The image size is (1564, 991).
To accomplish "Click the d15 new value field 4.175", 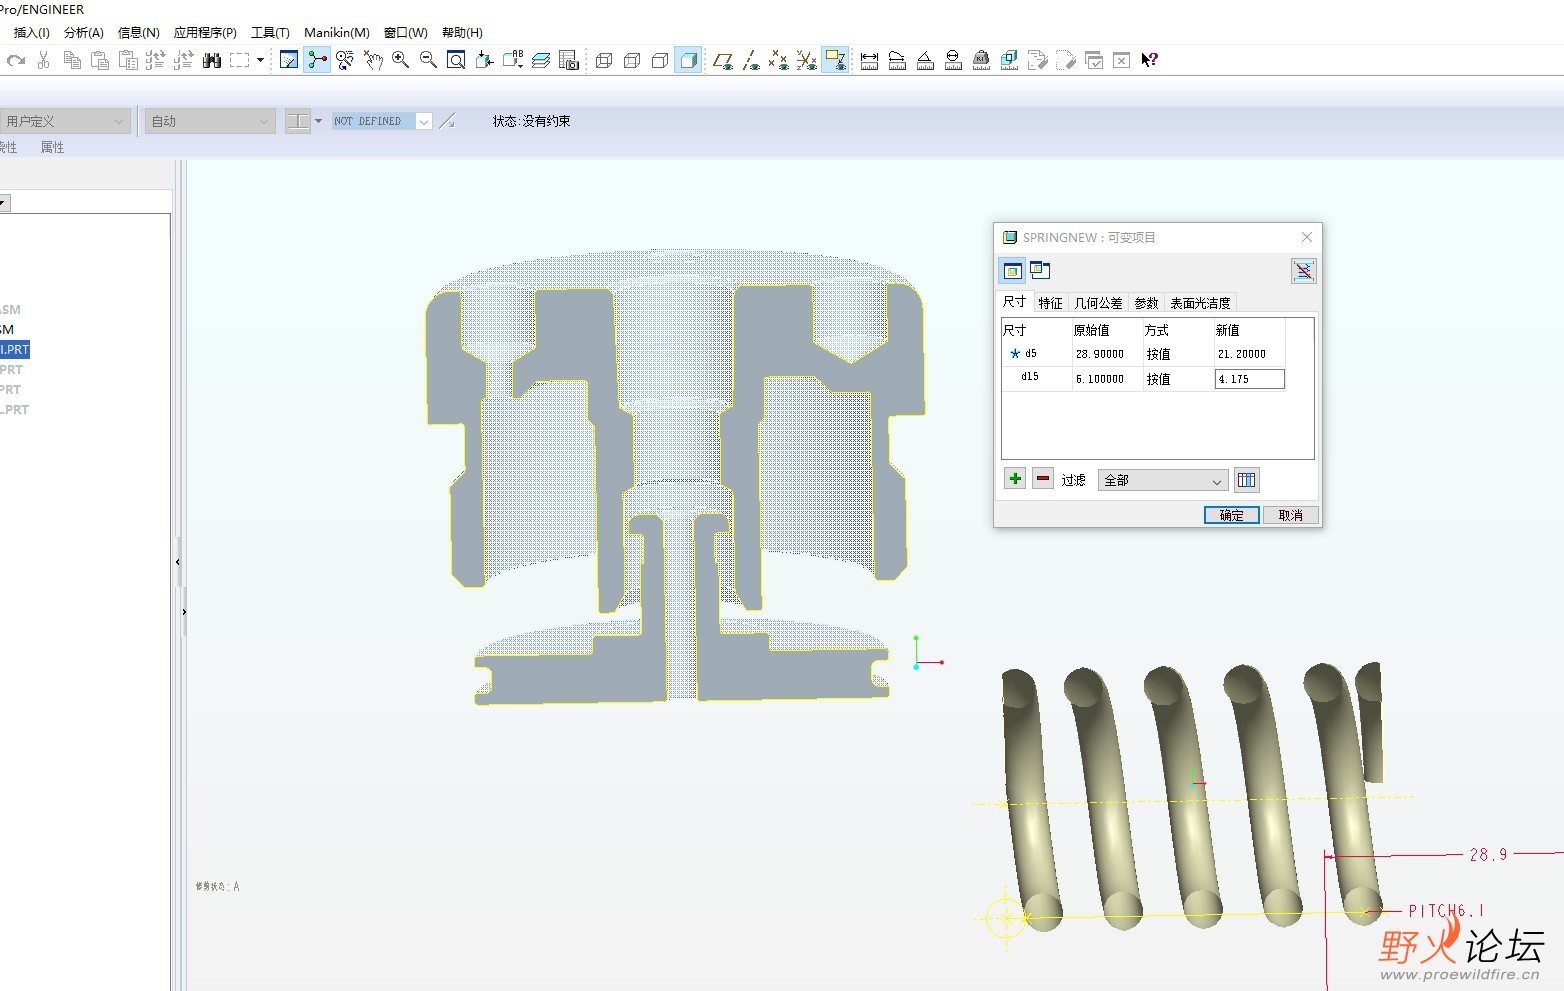I will [1249, 379].
